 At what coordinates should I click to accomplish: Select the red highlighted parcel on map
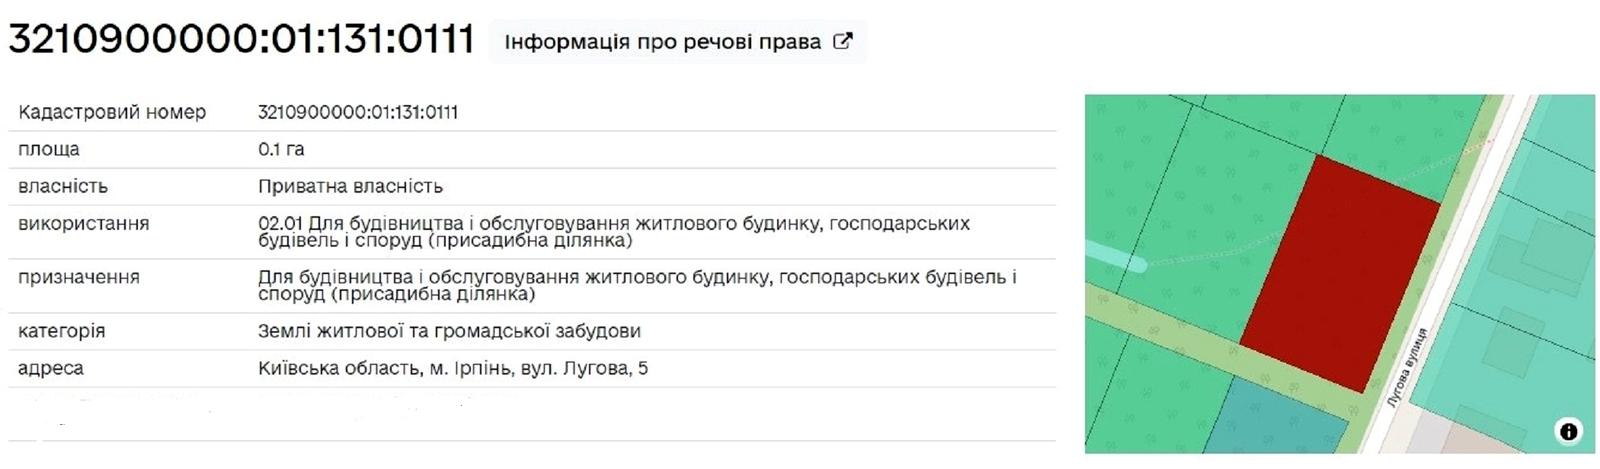tap(1340, 270)
